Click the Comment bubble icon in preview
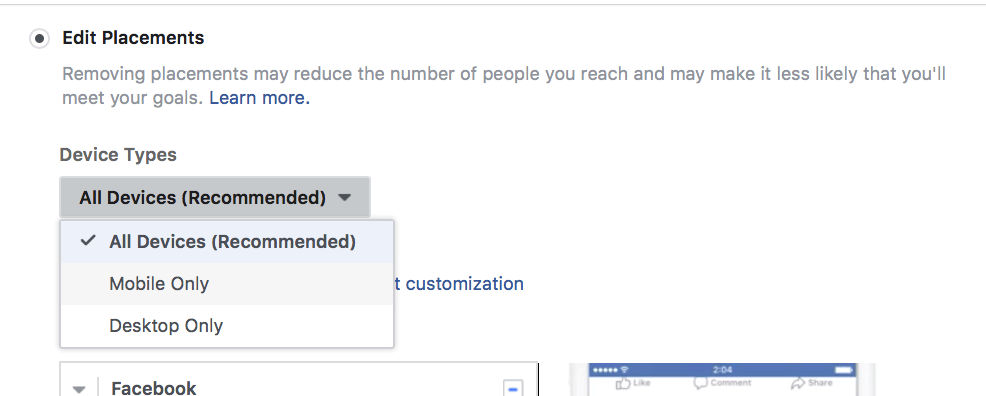The image size is (986, 396). pos(701,383)
